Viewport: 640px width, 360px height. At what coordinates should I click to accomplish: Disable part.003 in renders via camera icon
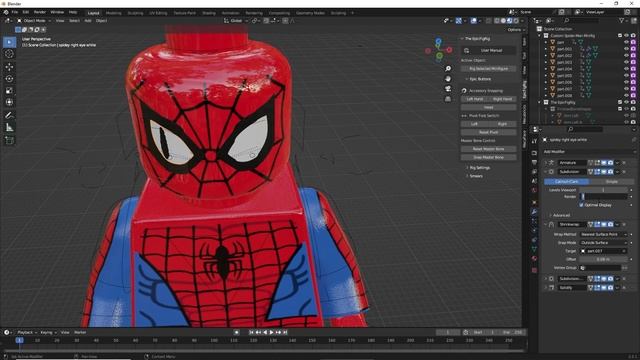click(633, 62)
